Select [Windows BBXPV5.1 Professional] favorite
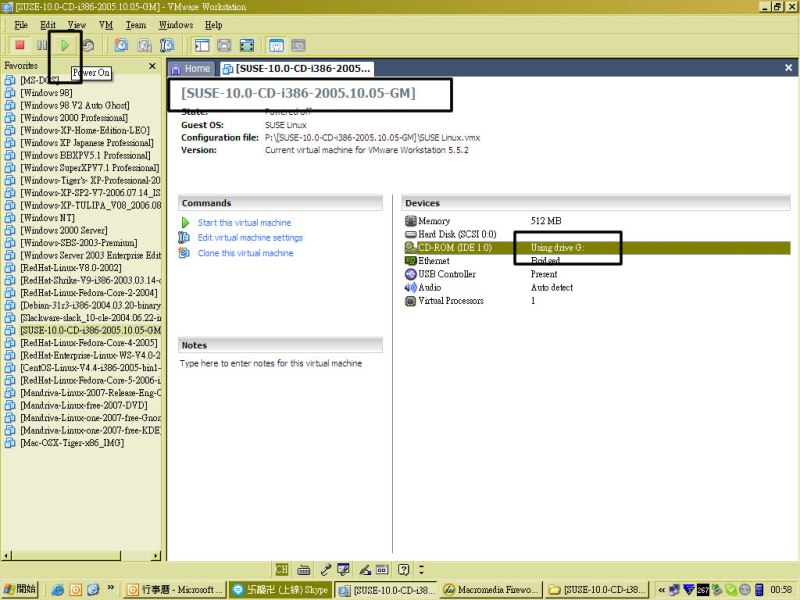Image resolution: width=800 pixels, height=600 pixels. [85, 156]
